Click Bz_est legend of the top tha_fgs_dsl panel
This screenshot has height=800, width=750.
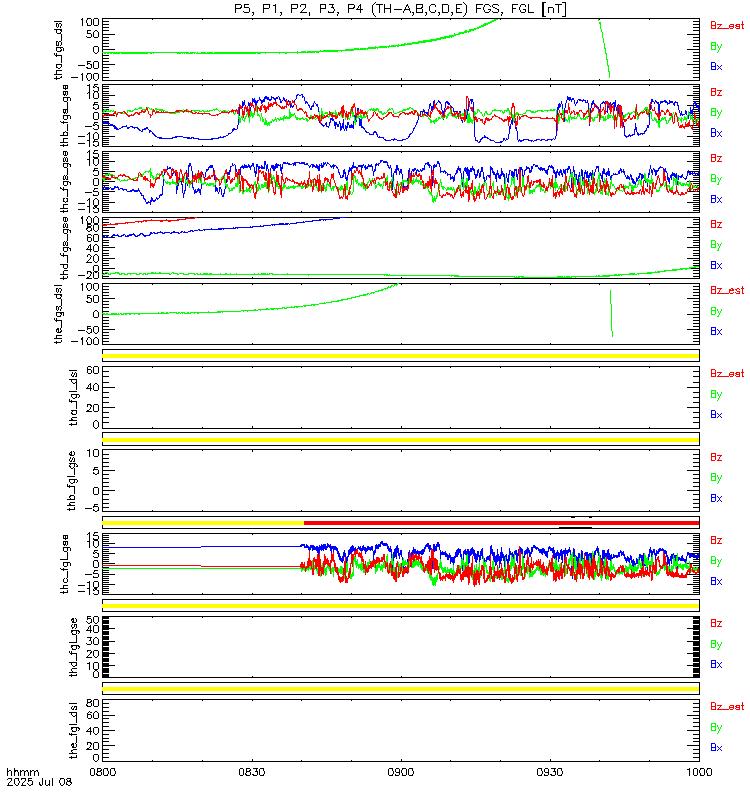click(x=727, y=26)
